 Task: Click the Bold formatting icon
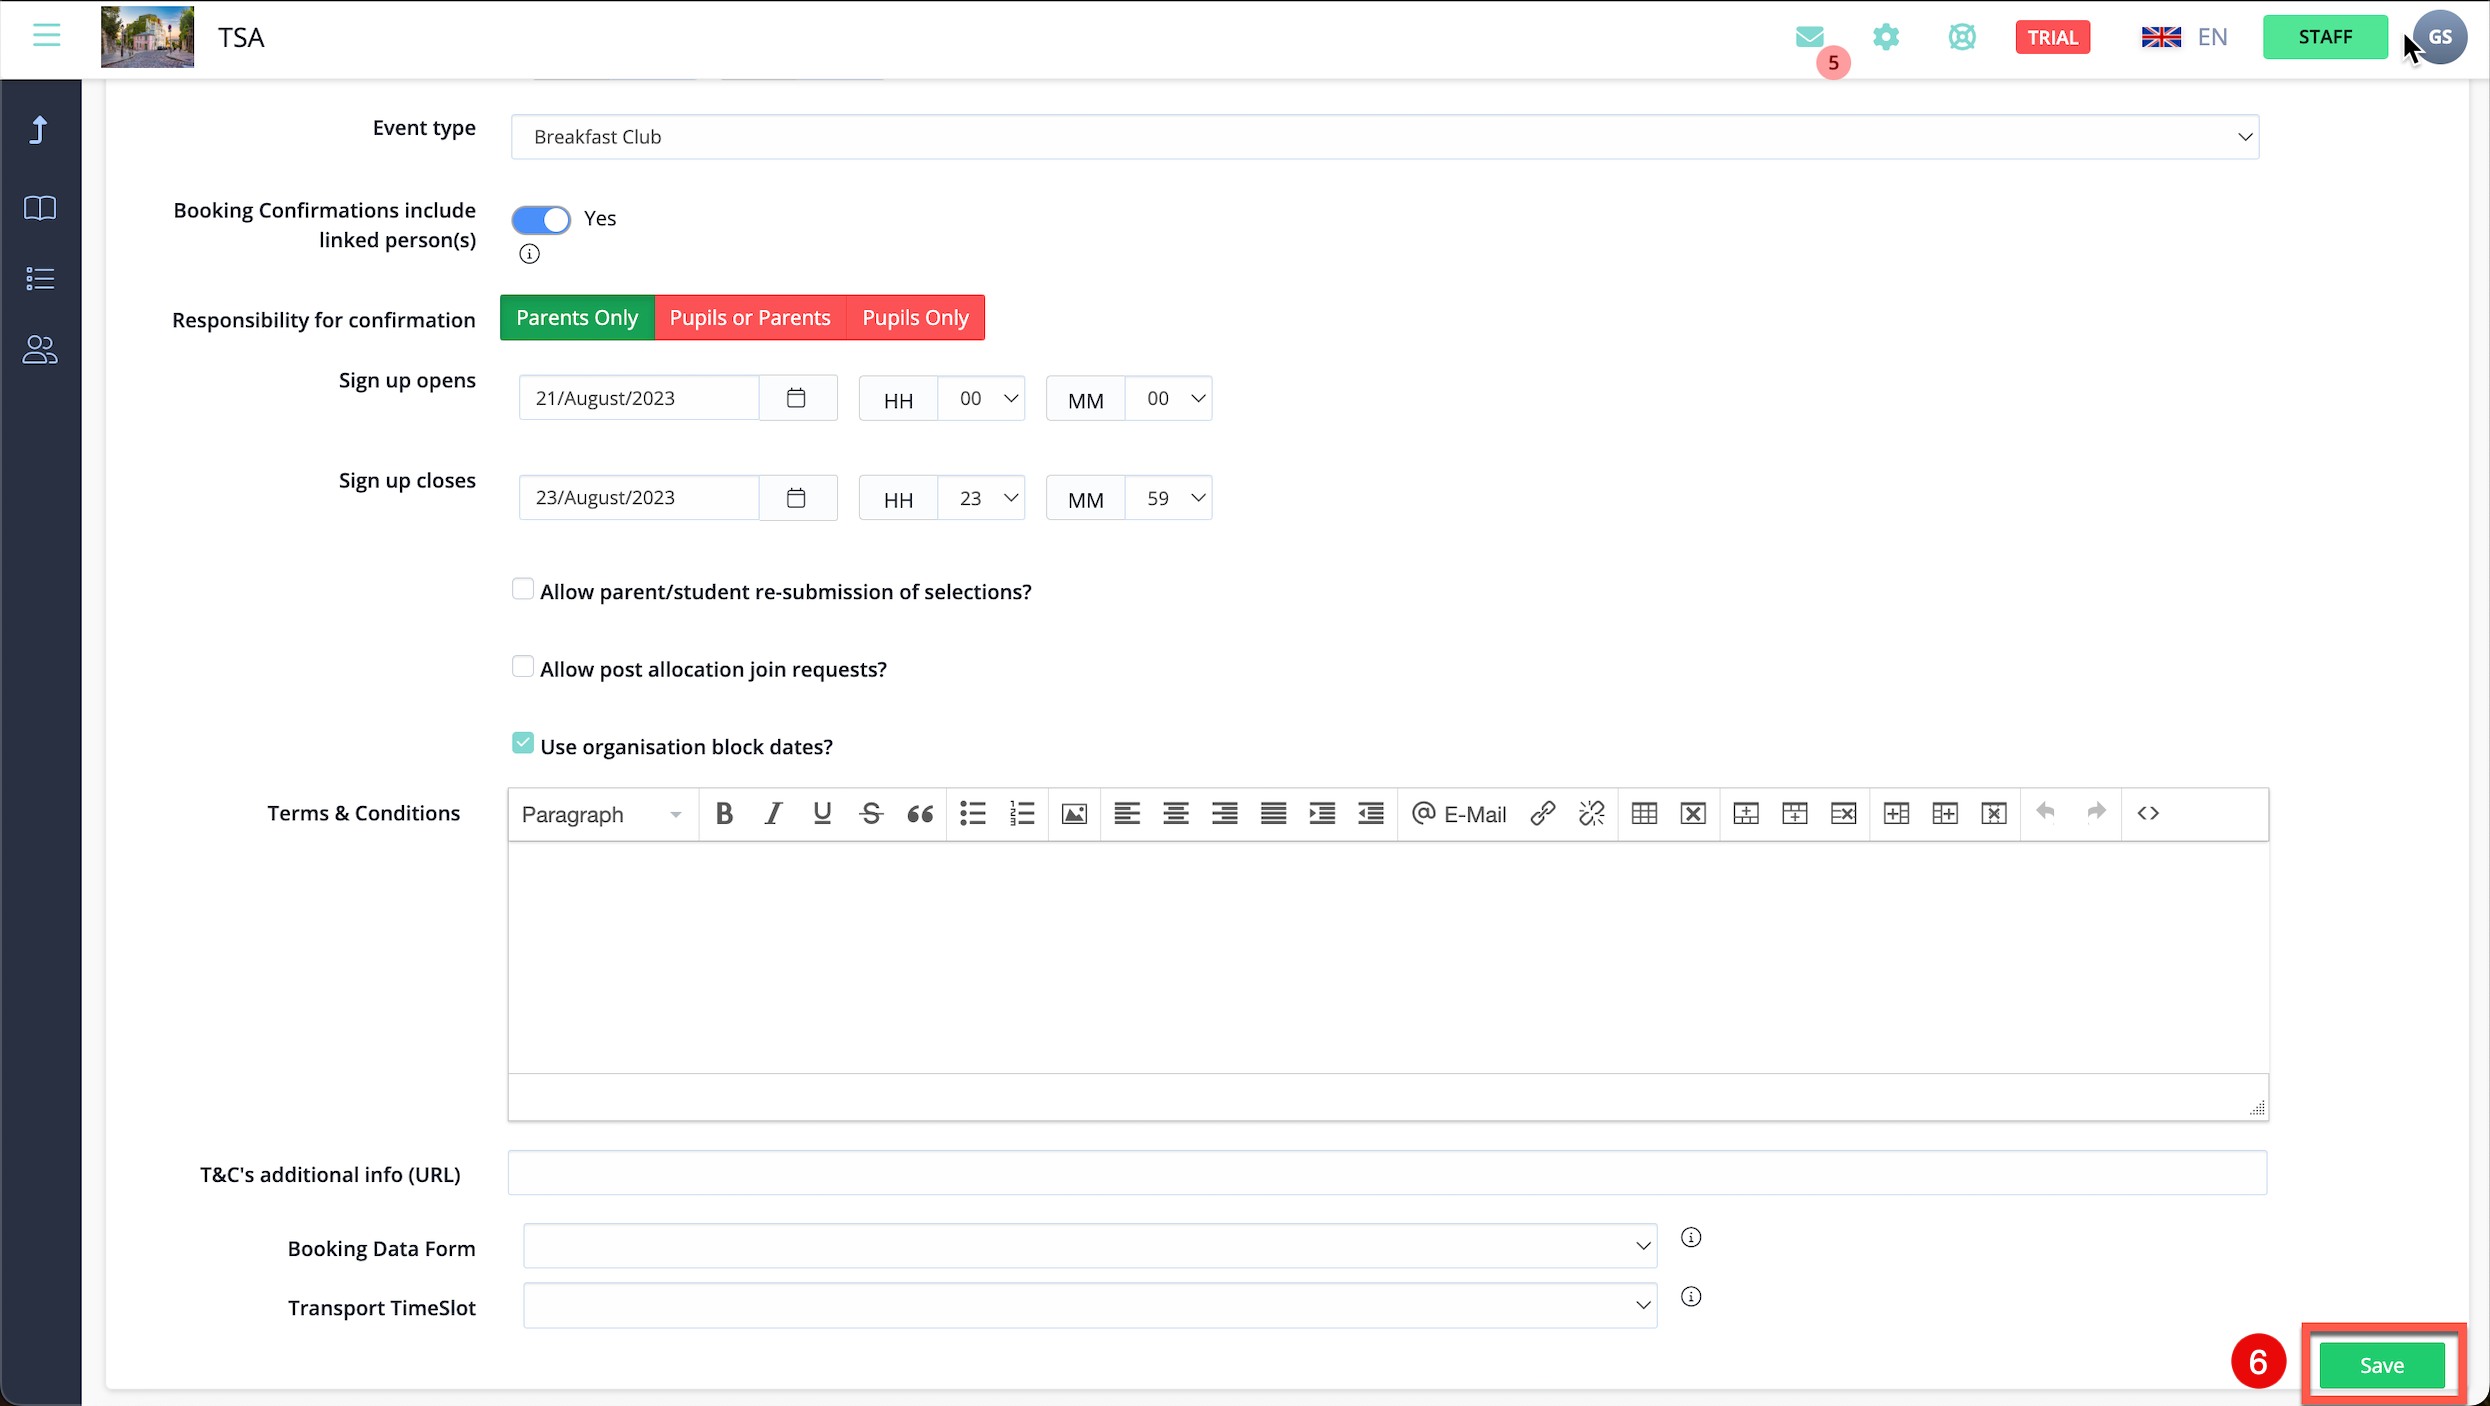pyautogui.click(x=724, y=814)
